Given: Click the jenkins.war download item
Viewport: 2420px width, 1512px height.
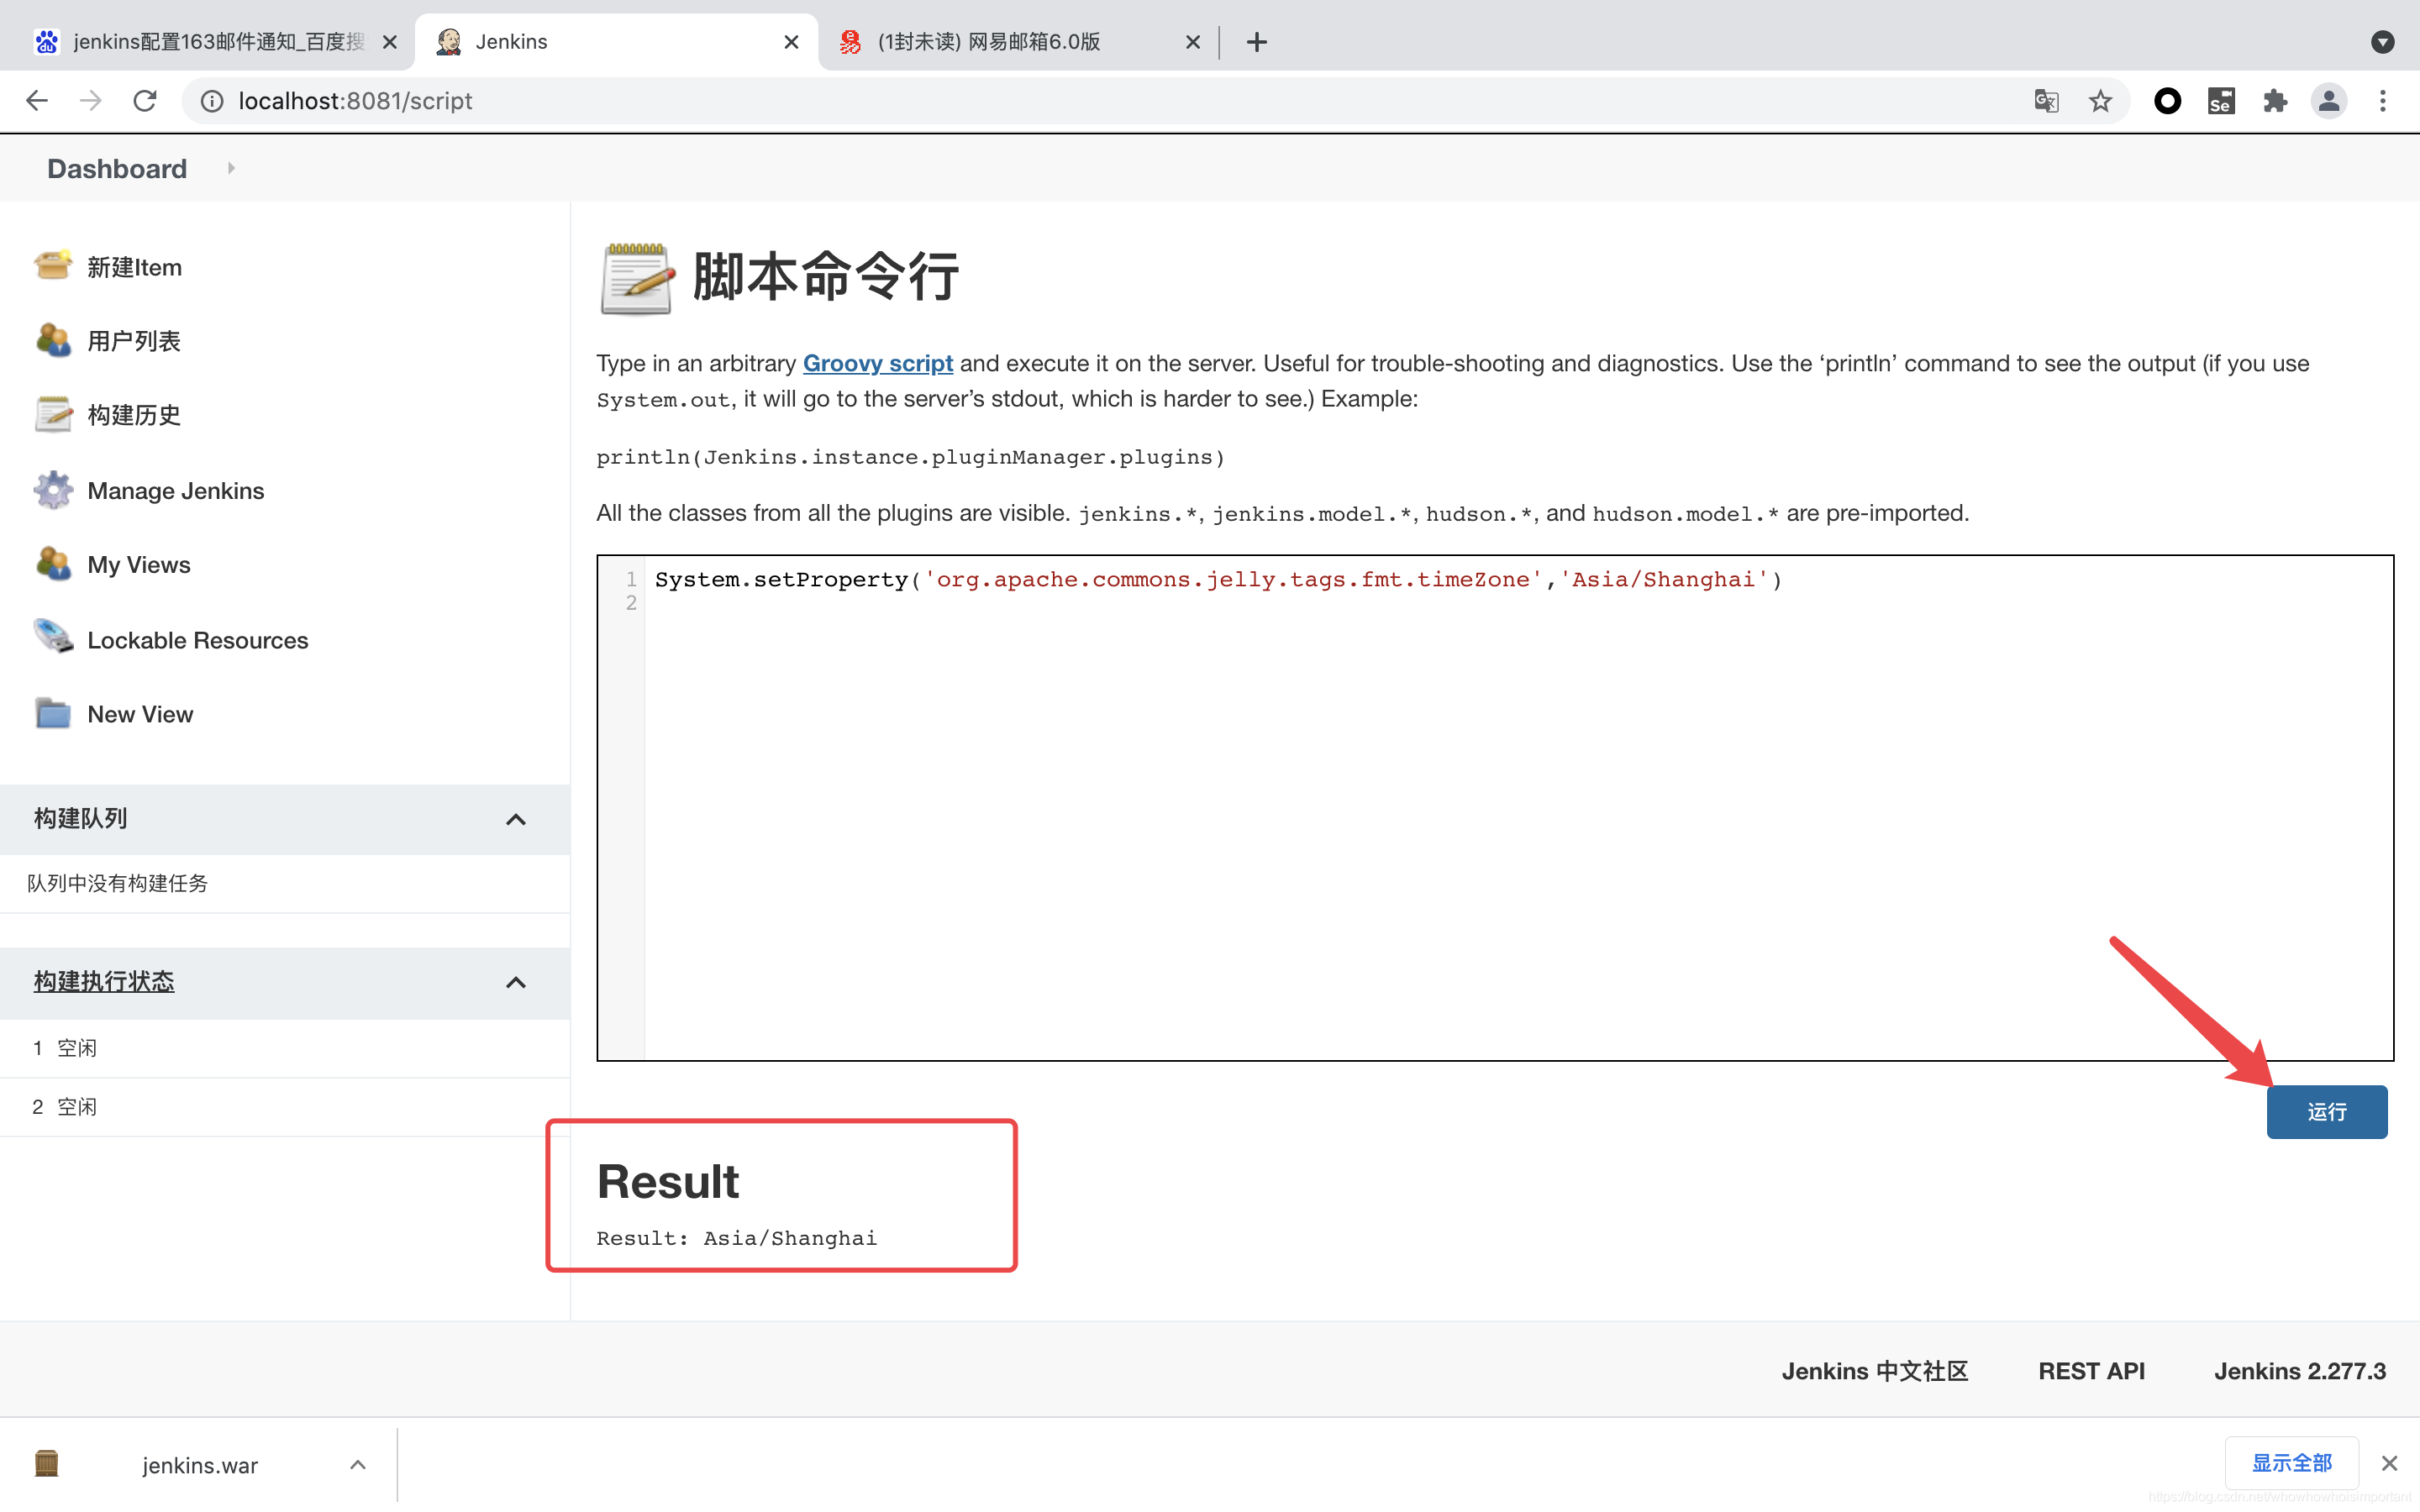Looking at the screenshot, I should [x=199, y=1465].
